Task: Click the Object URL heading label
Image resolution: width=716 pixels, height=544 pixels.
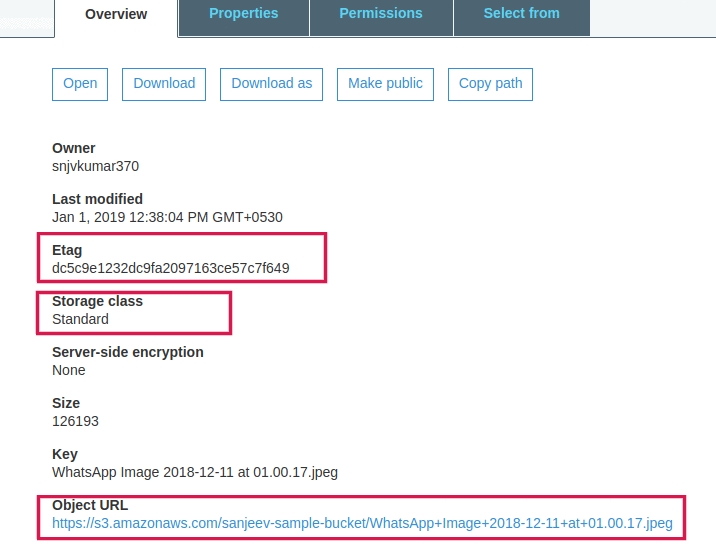Action: coord(90,505)
